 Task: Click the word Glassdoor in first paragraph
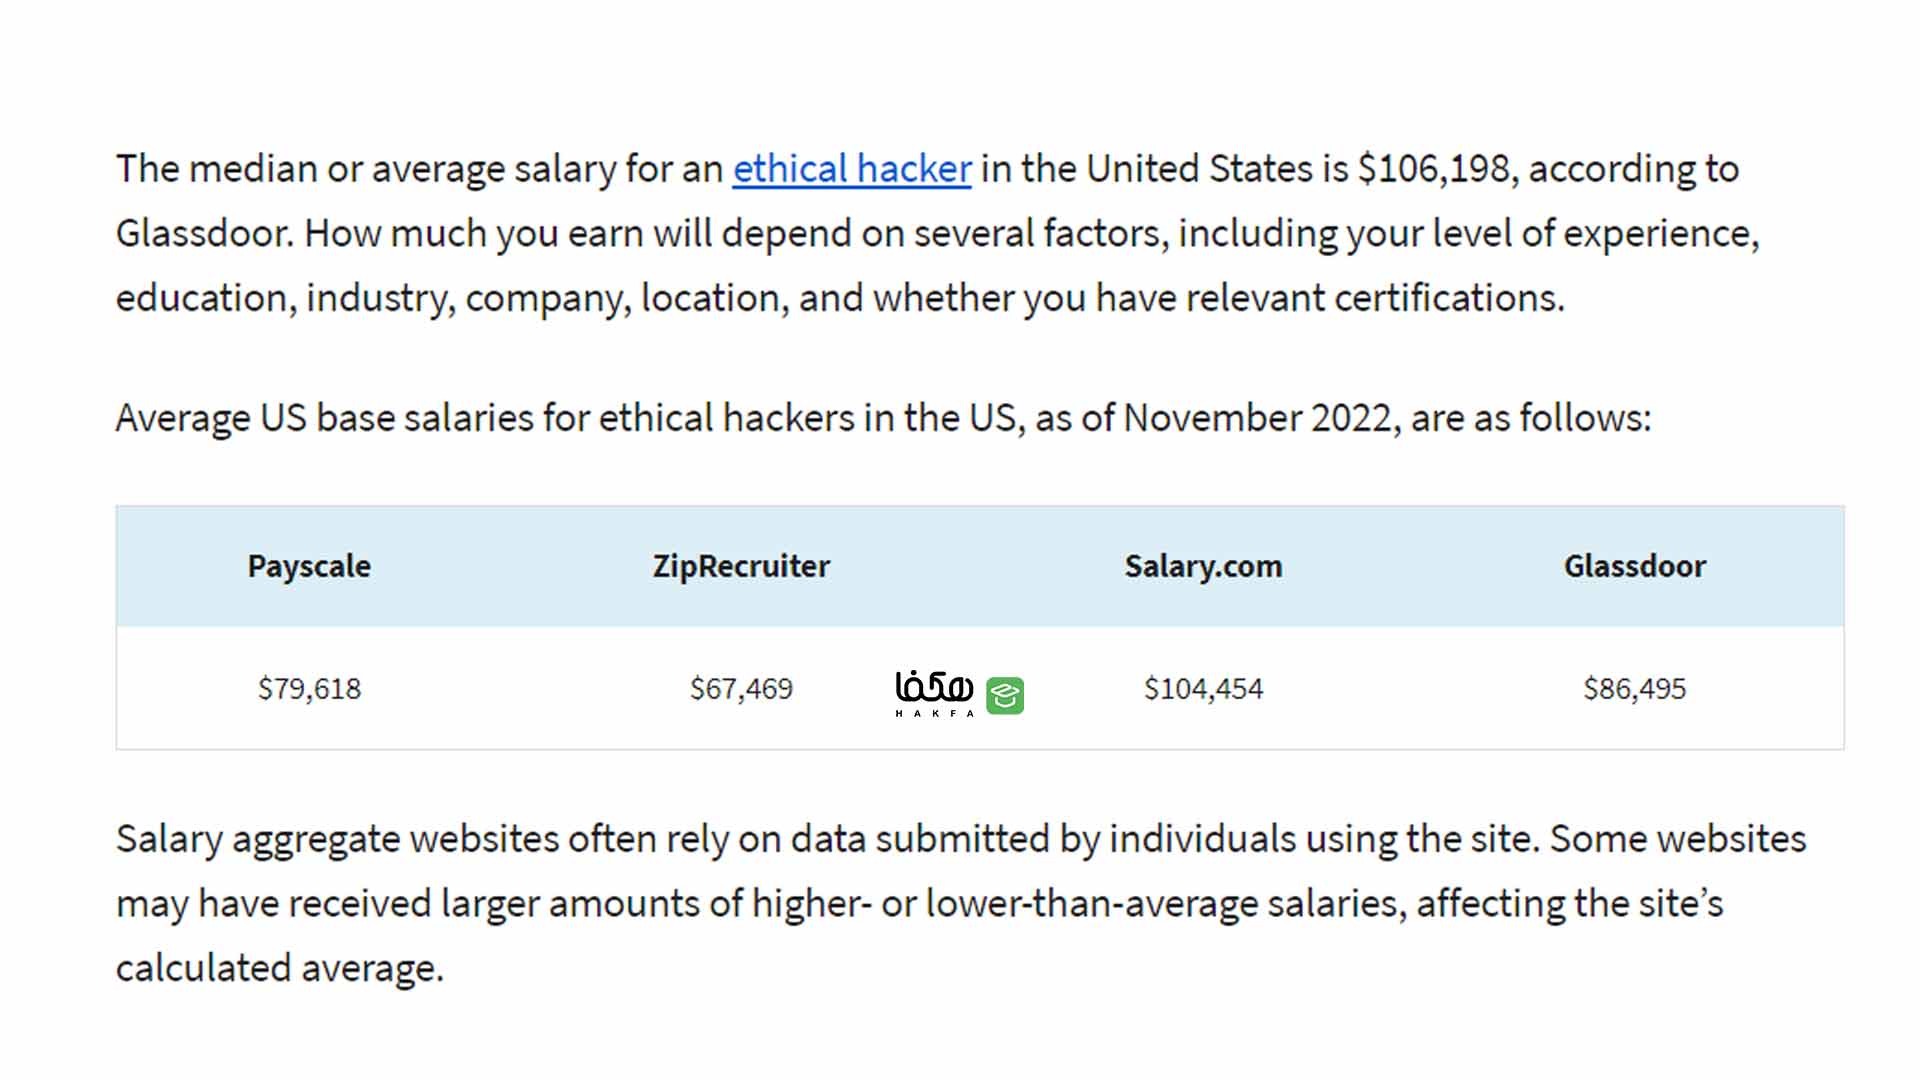click(204, 233)
